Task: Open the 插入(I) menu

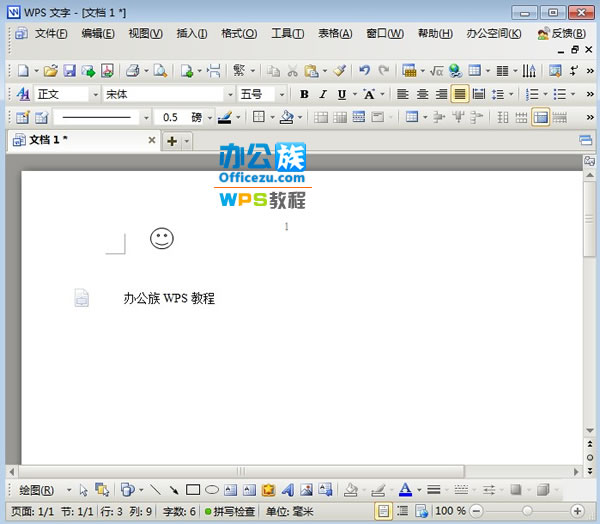Action: (x=192, y=34)
